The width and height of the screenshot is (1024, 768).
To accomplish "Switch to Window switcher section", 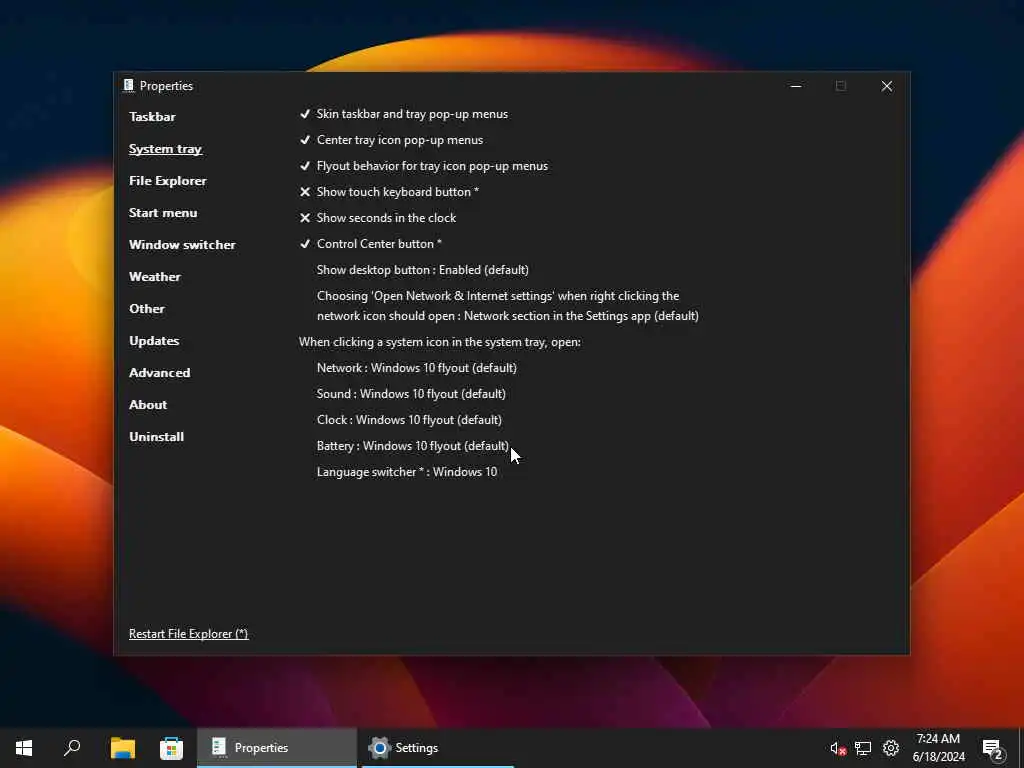I will [182, 245].
